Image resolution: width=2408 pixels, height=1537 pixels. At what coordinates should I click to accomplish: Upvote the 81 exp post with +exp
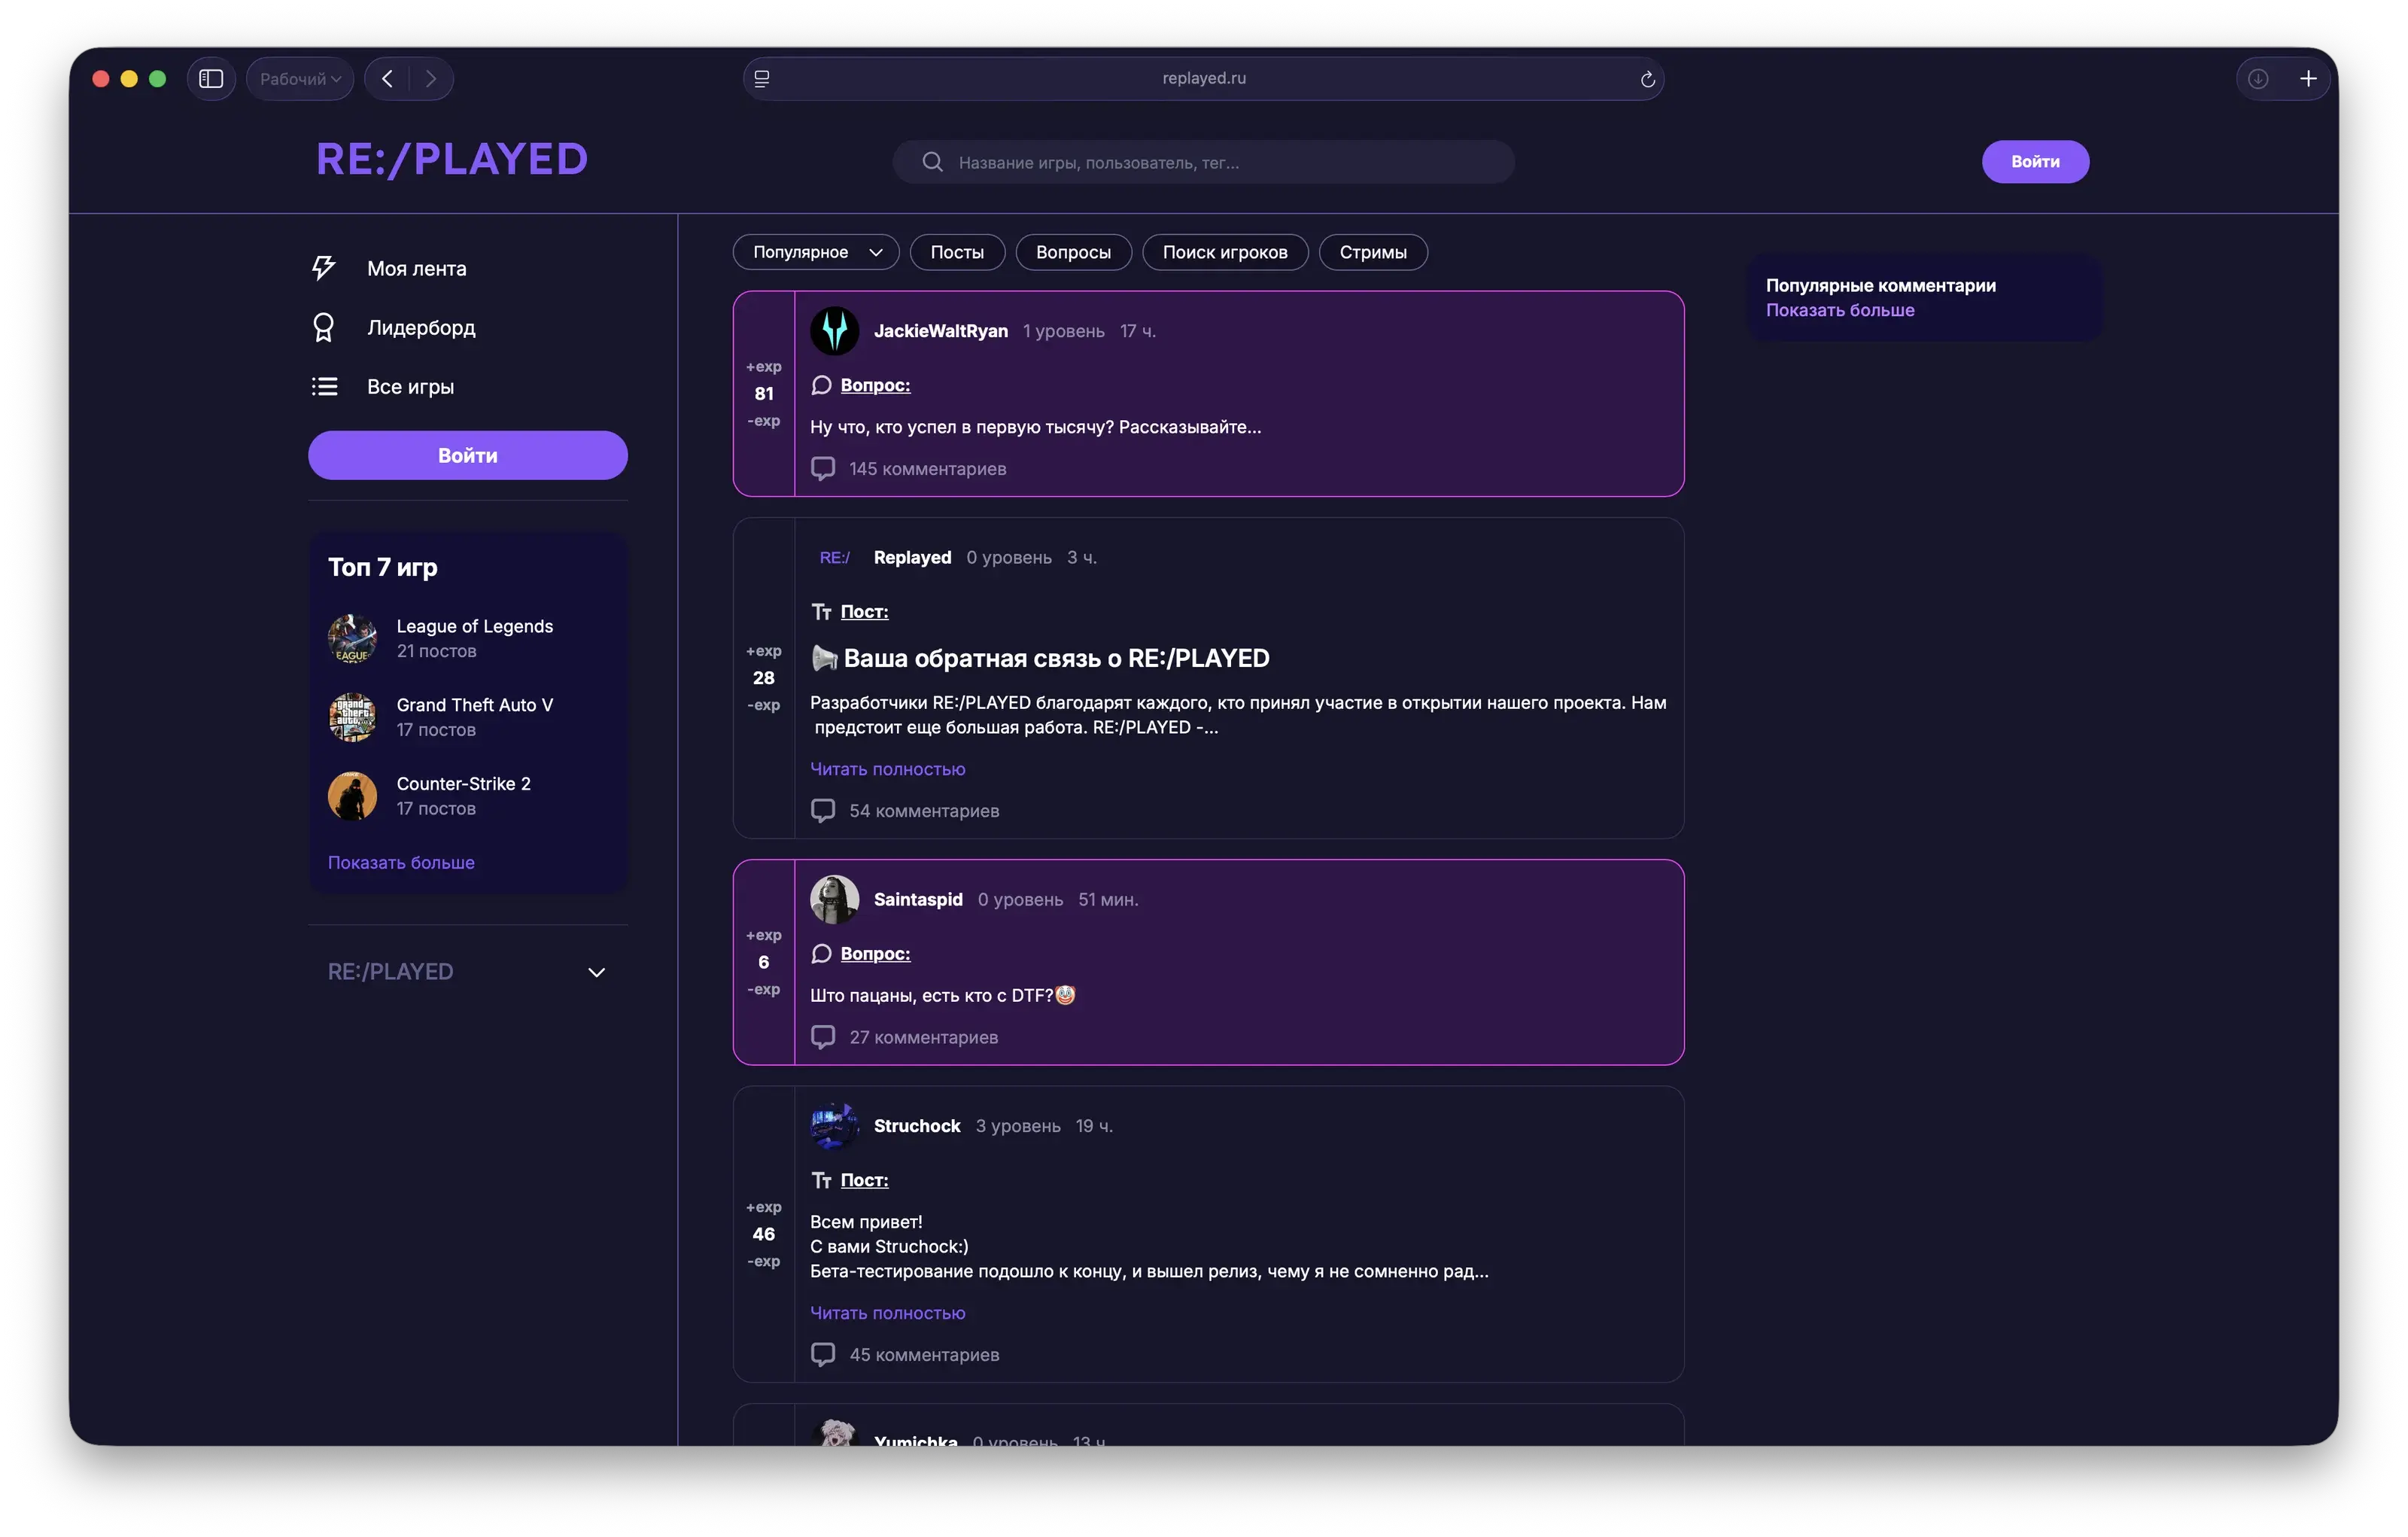763,367
